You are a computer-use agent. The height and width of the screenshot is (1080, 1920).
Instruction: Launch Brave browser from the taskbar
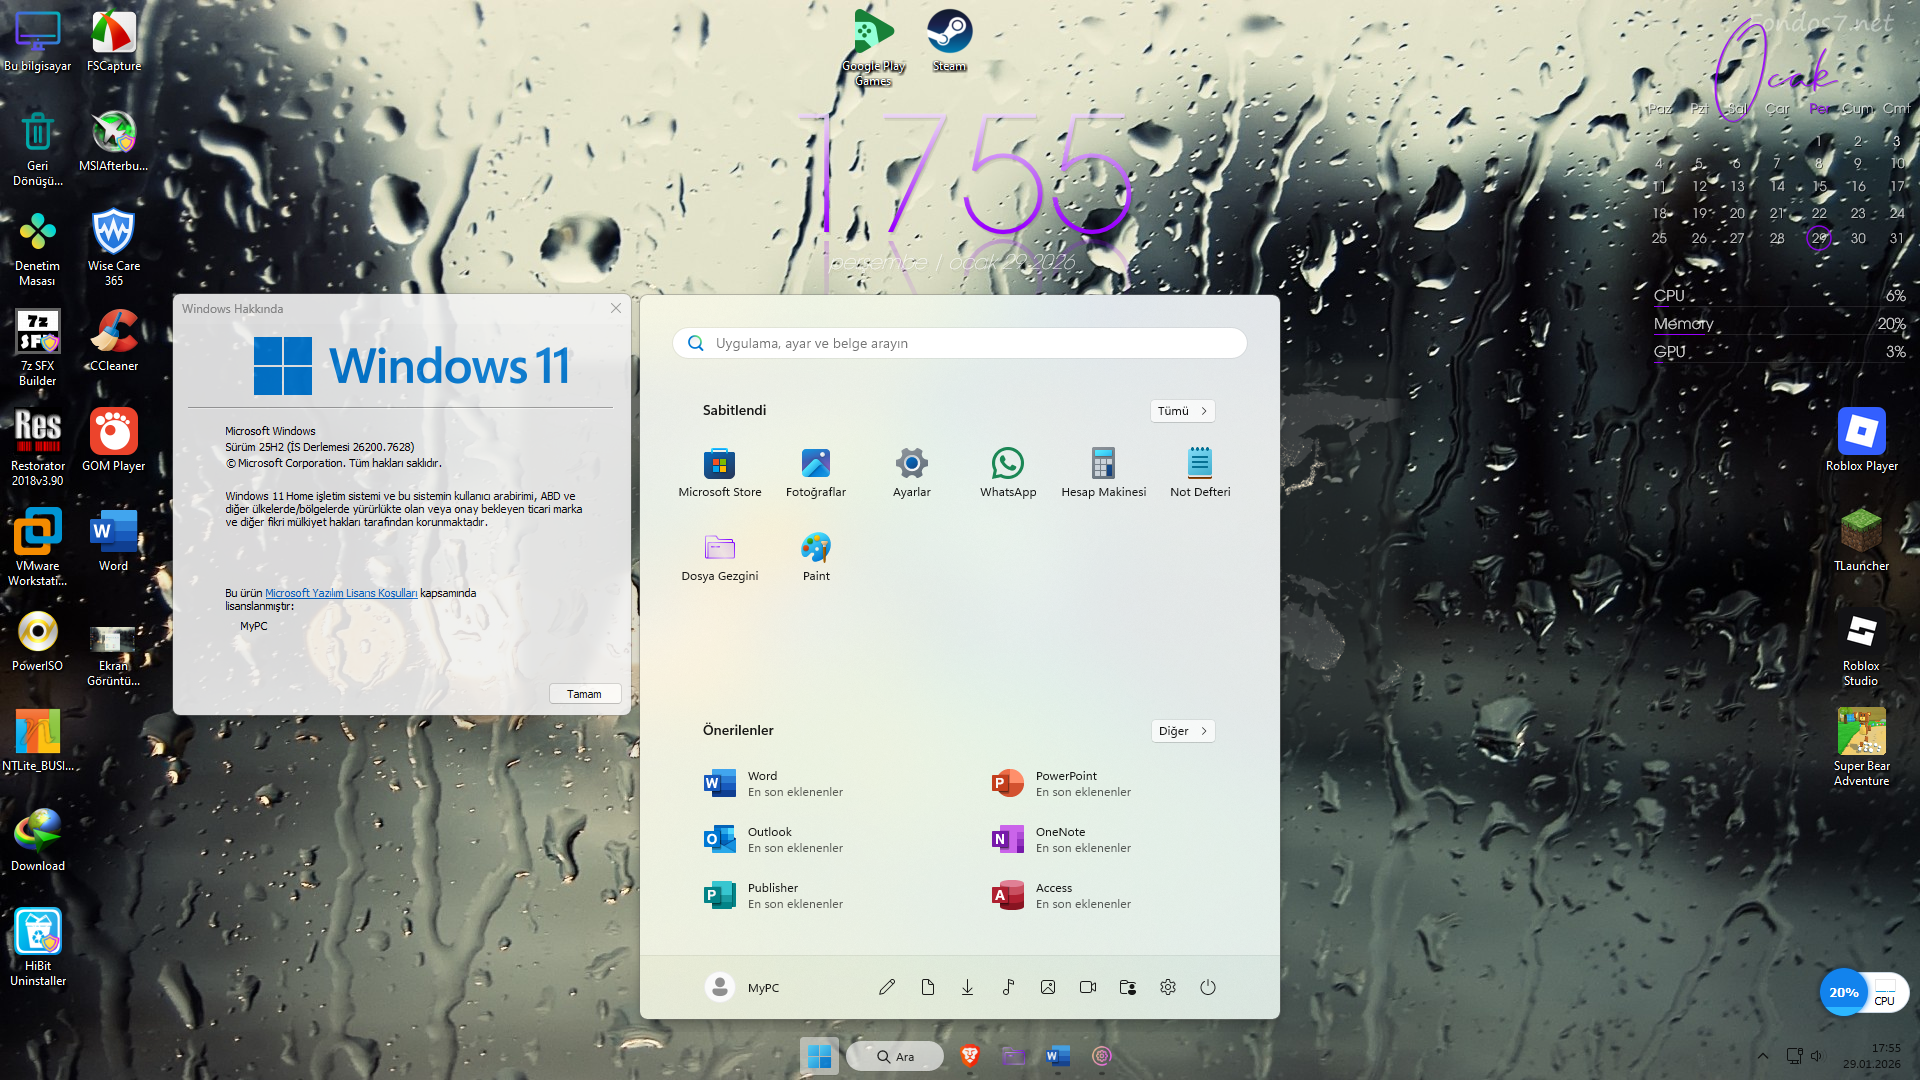pos(969,1056)
